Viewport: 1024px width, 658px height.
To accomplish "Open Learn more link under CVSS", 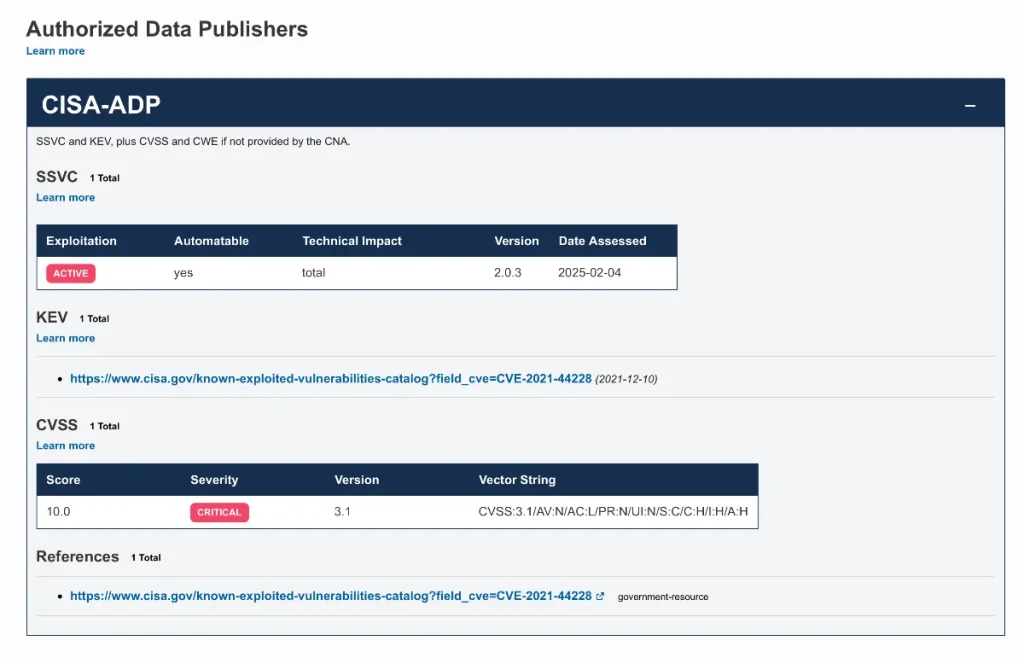I will pyautogui.click(x=65, y=445).
